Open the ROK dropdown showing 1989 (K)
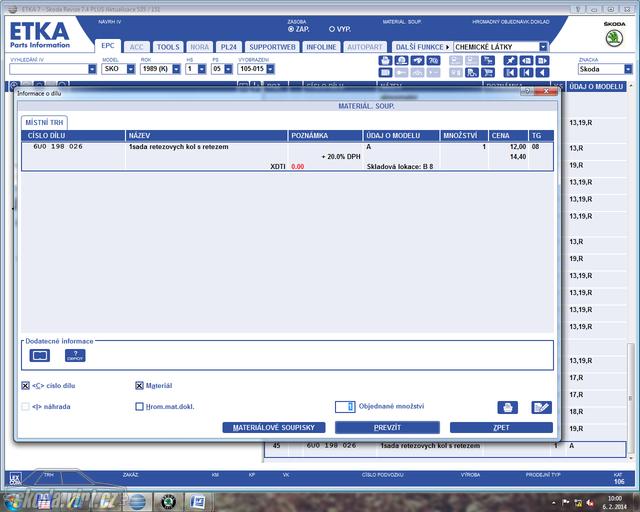The image size is (640, 512). click(x=176, y=69)
